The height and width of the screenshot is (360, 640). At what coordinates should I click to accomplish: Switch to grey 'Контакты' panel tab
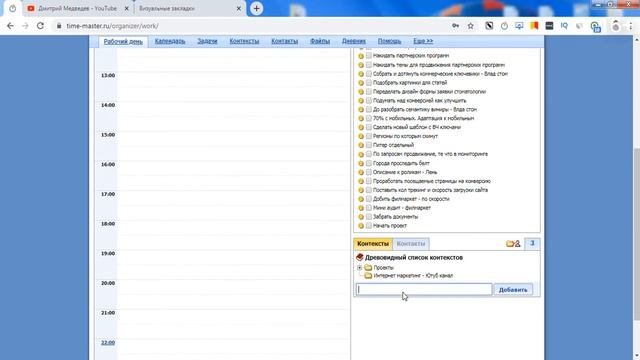(x=411, y=244)
